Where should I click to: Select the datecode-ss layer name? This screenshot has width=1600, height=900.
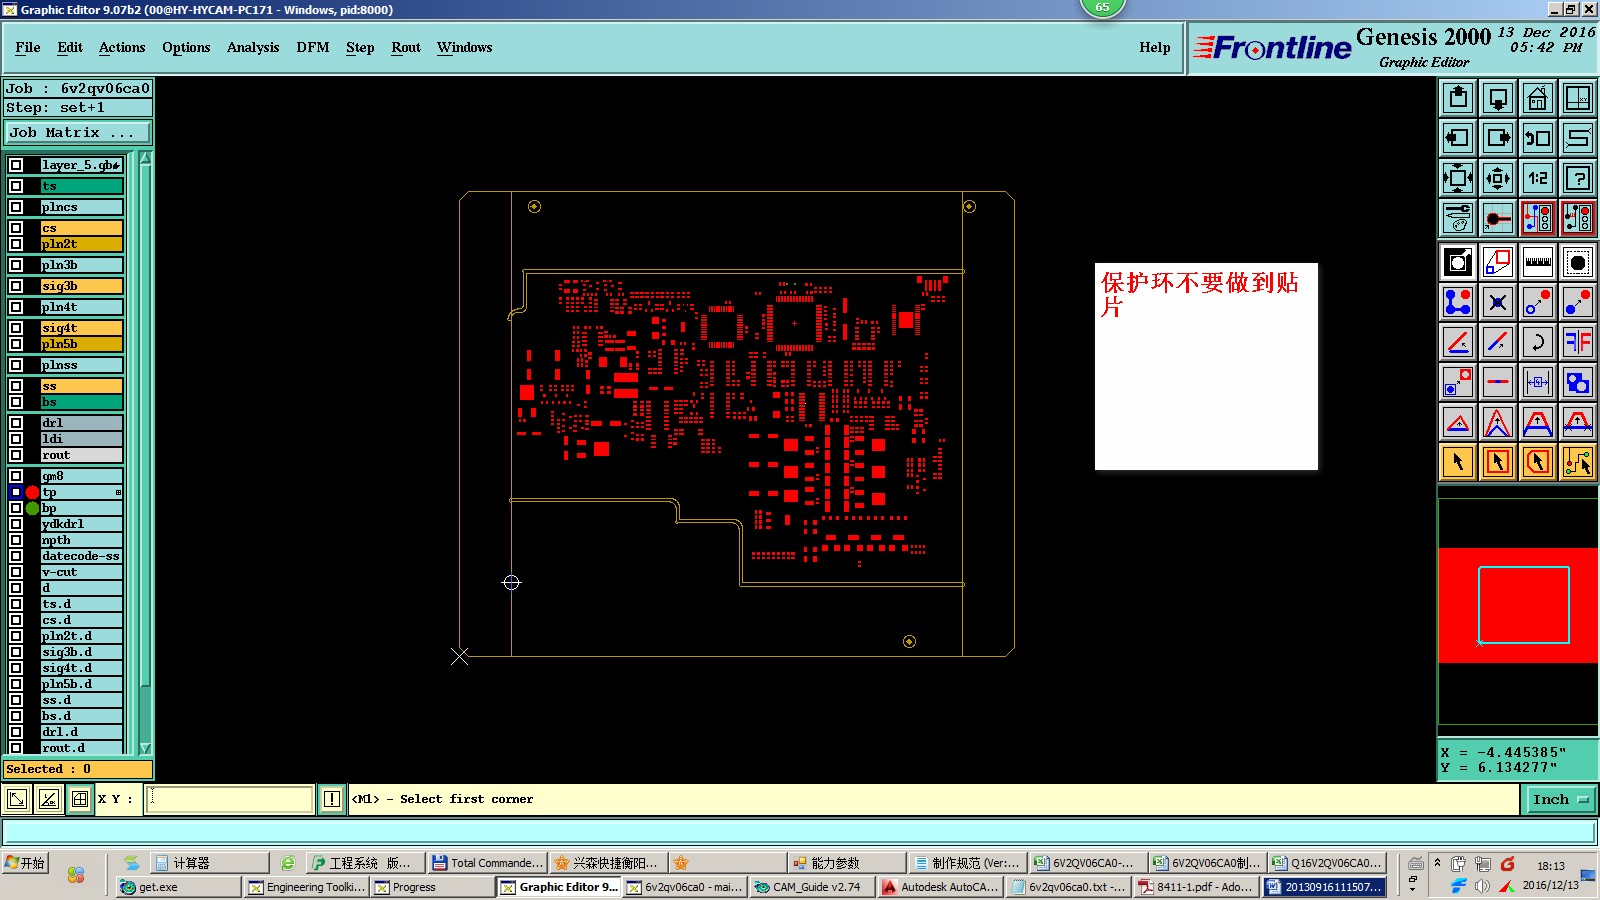tap(81, 556)
